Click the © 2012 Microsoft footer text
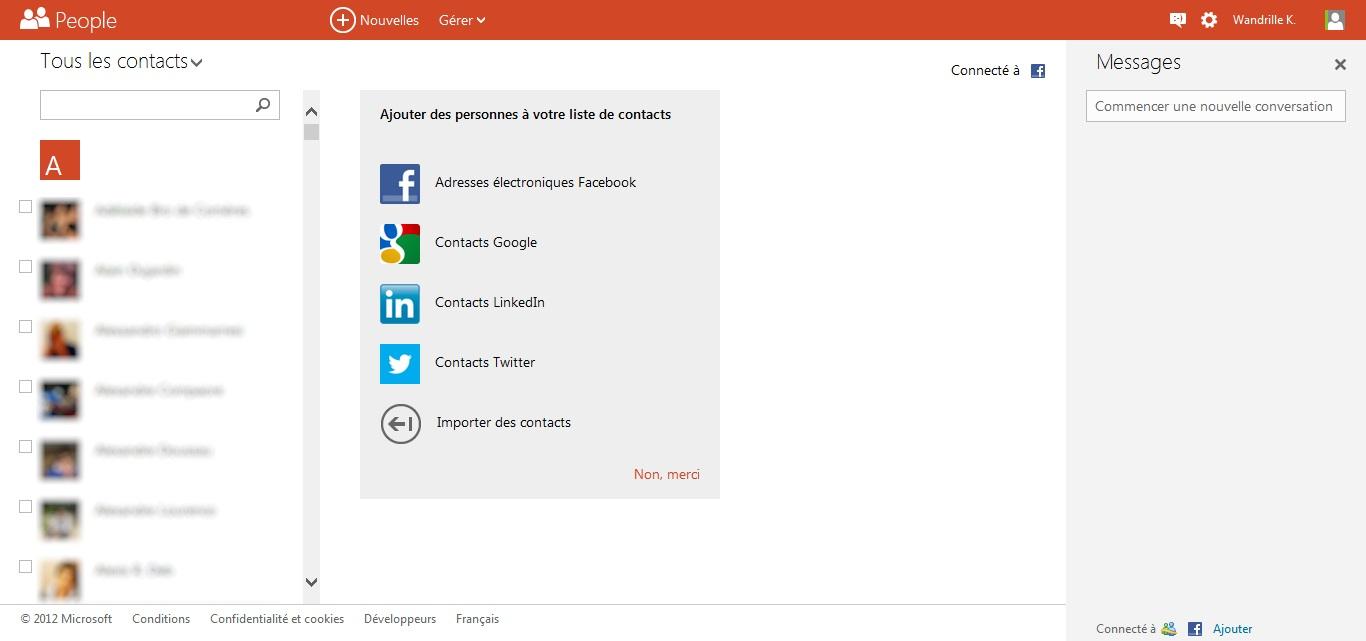 click(66, 619)
